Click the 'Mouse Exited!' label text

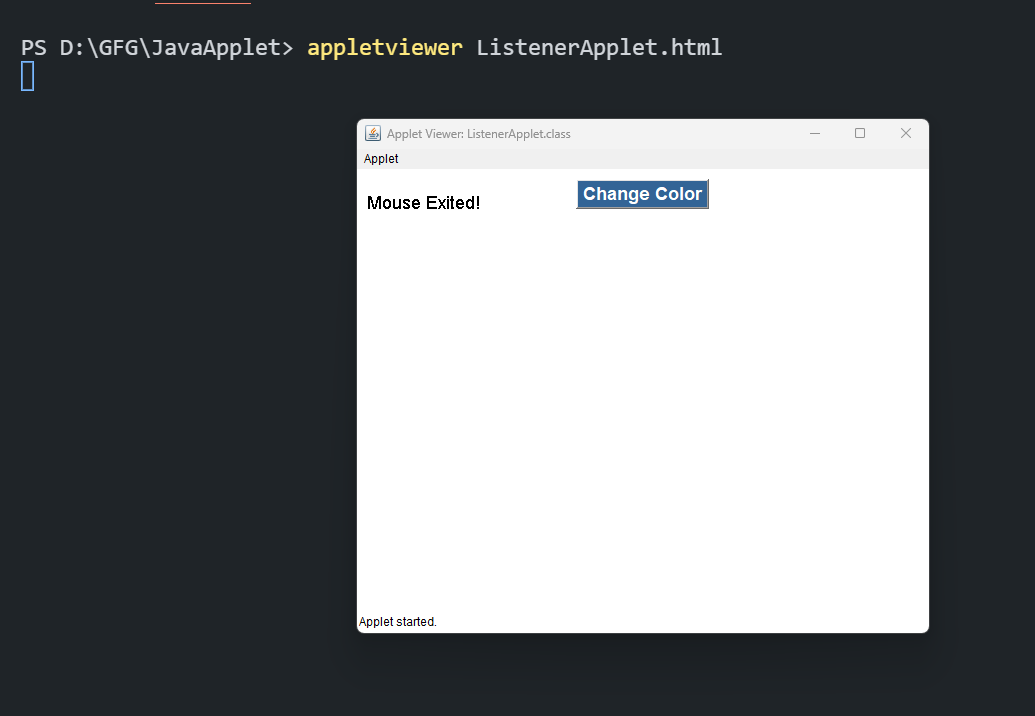pyautogui.click(x=423, y=203)
